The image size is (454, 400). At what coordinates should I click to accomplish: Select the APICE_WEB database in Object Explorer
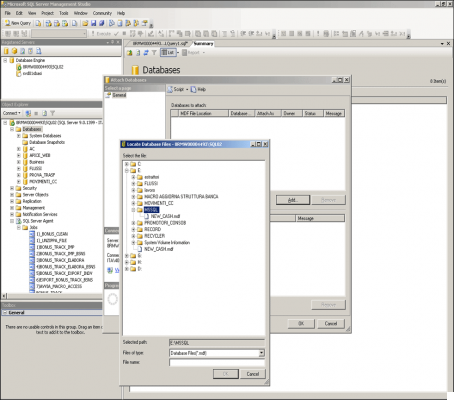click(x=39, y=155)
